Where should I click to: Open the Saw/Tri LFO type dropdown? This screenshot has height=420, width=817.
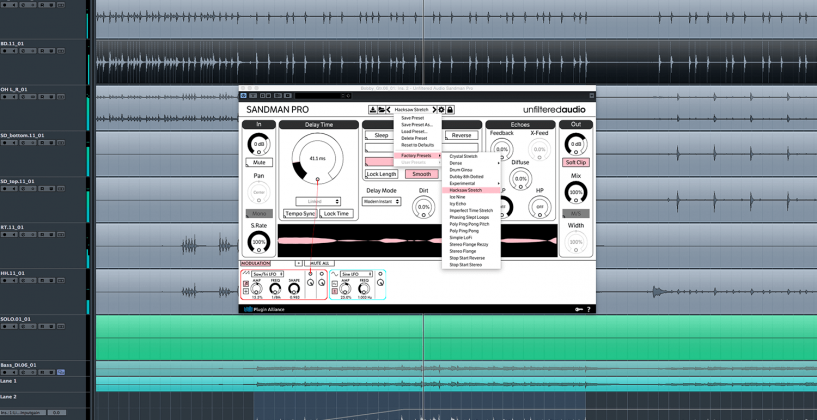[x=267, y=274]
